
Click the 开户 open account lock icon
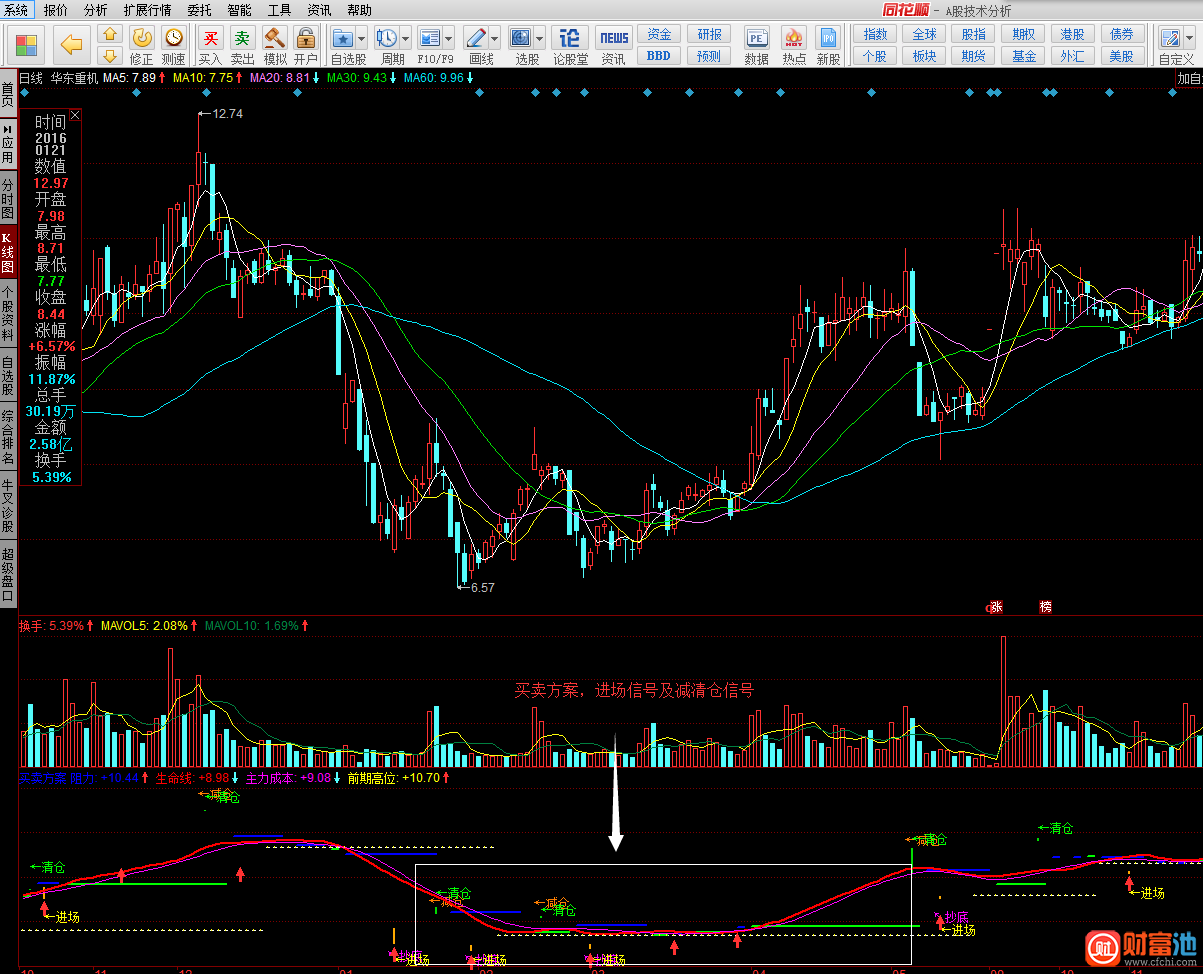click(306, 38)
